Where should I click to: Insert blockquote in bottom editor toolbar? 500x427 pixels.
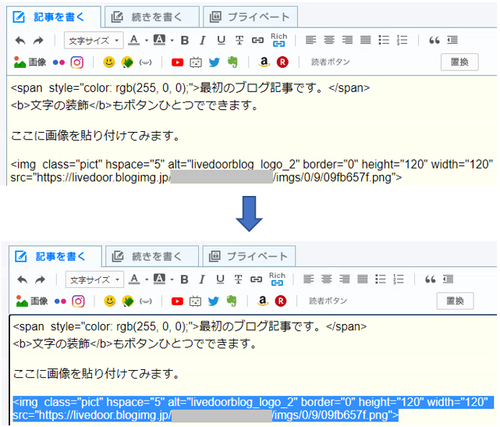(x=430, y=279)
